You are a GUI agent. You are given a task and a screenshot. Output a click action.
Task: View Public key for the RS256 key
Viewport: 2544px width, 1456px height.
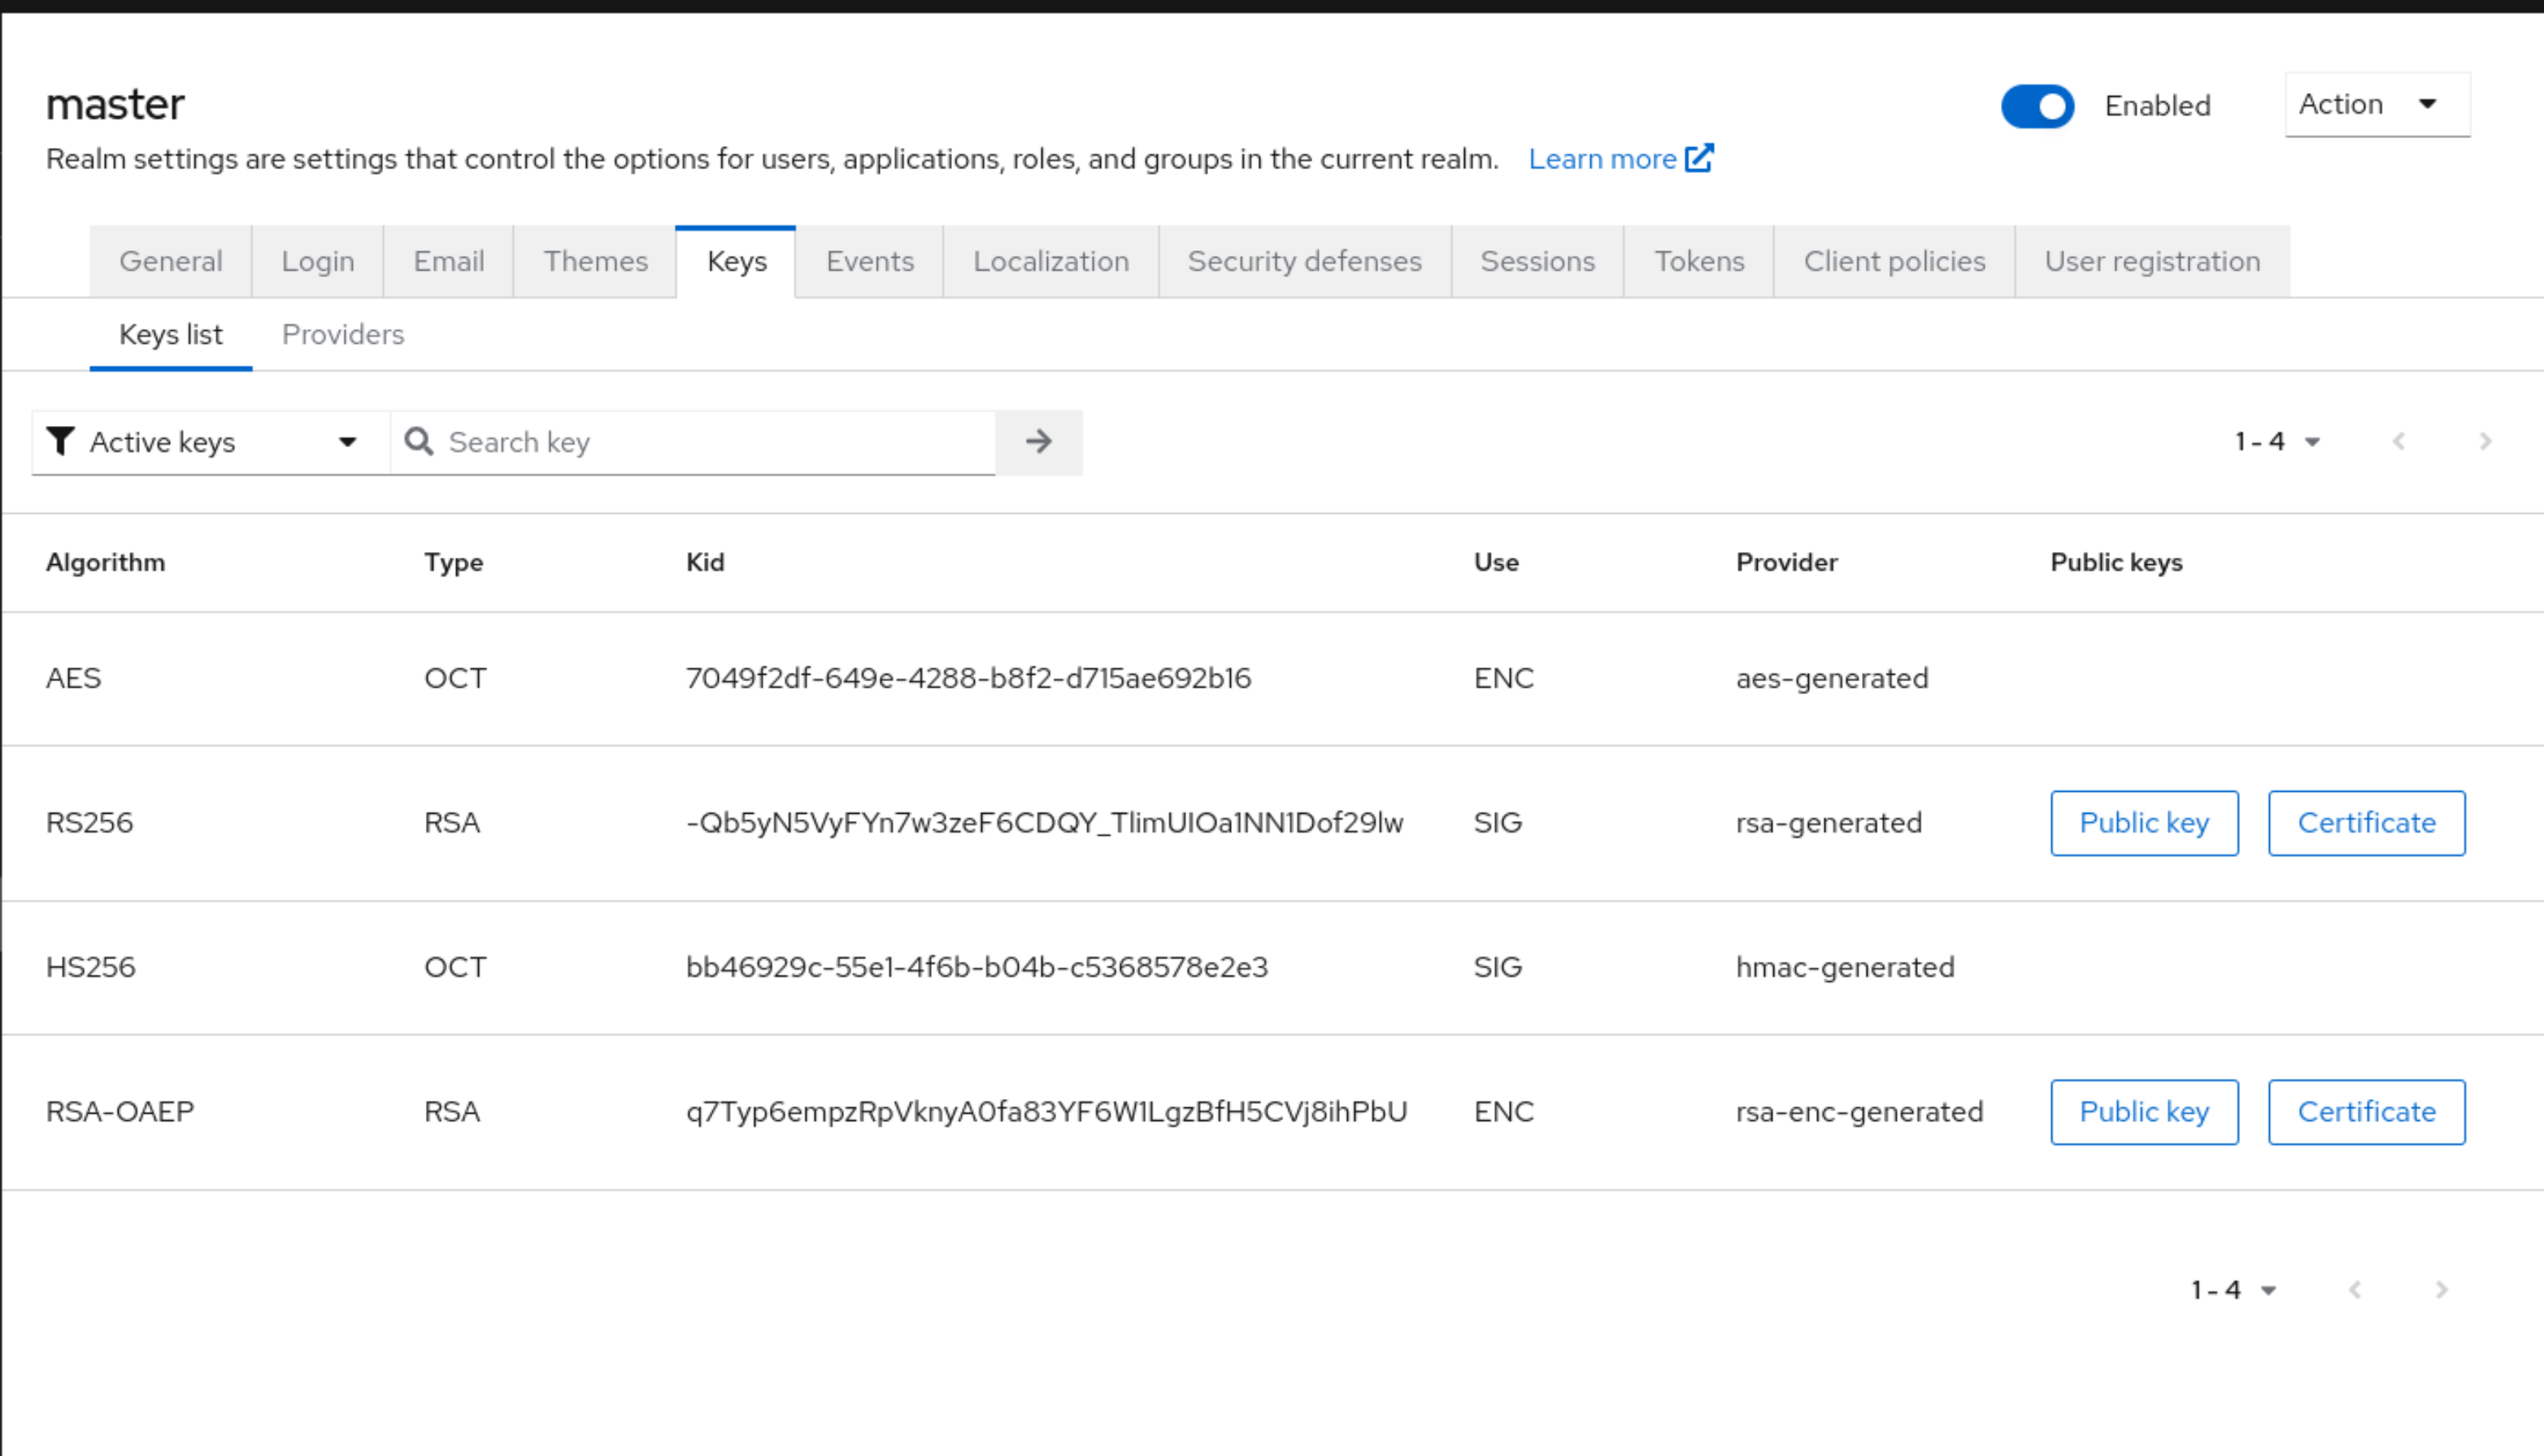[x=2144, y=822]
